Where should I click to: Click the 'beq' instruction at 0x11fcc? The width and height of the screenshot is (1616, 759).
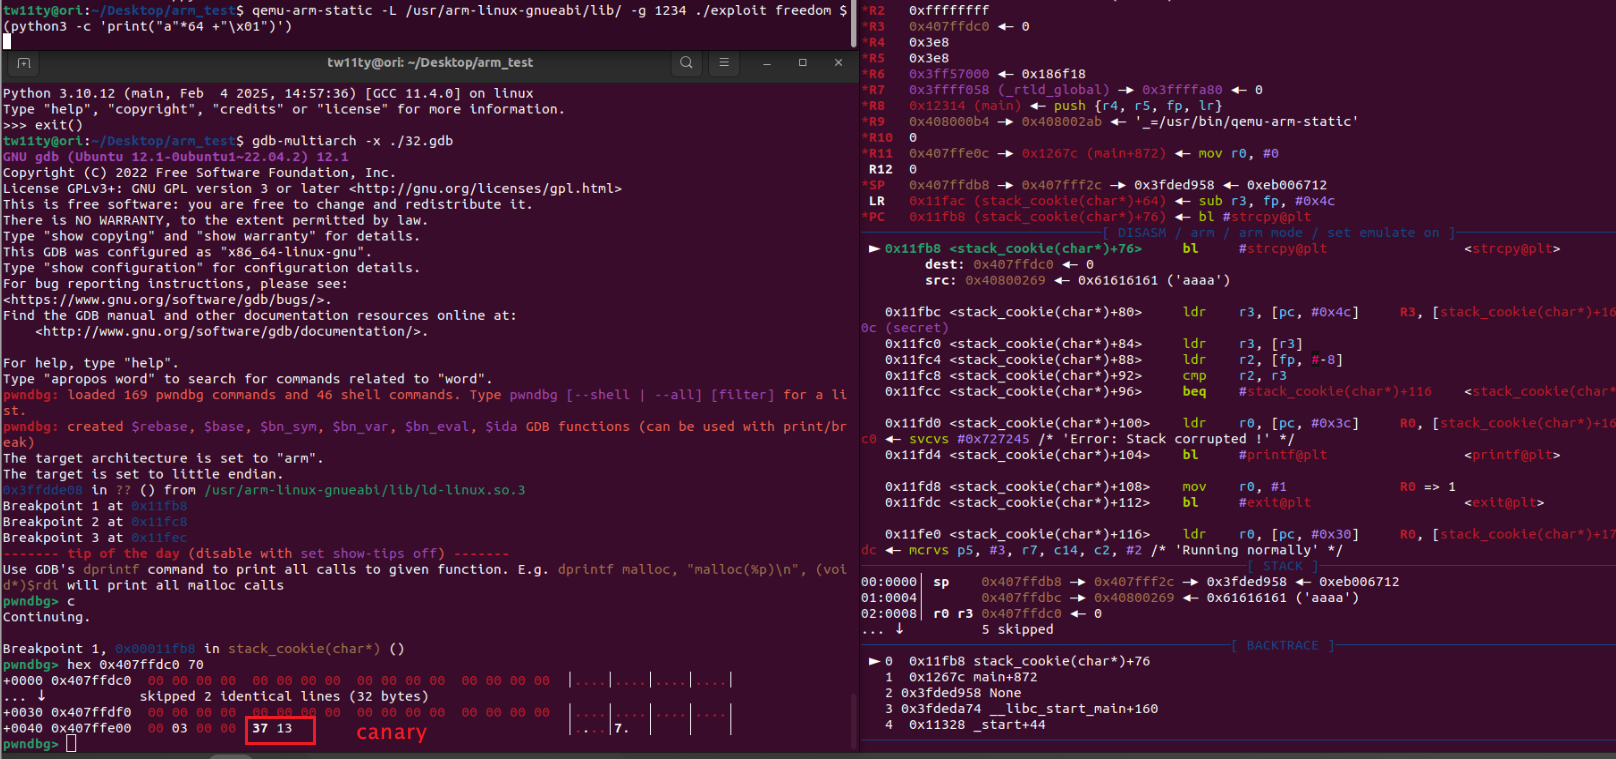1195,392
